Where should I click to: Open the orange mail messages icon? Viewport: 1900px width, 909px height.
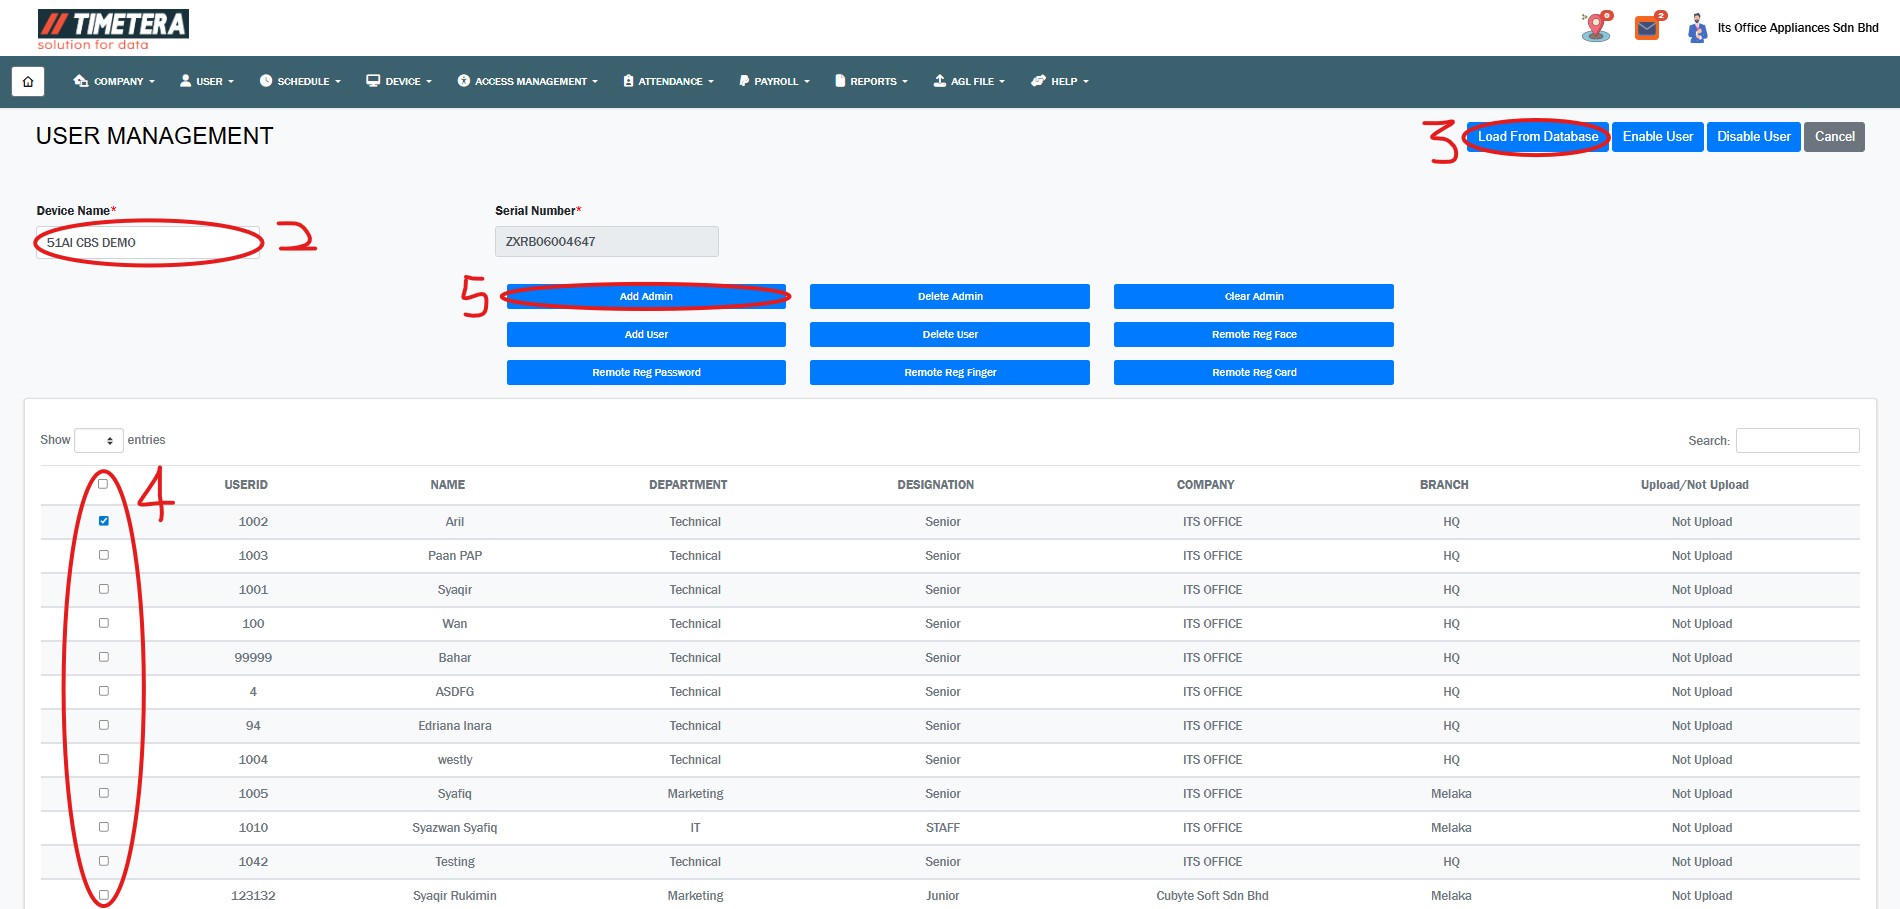click(x=1648, y=27)
